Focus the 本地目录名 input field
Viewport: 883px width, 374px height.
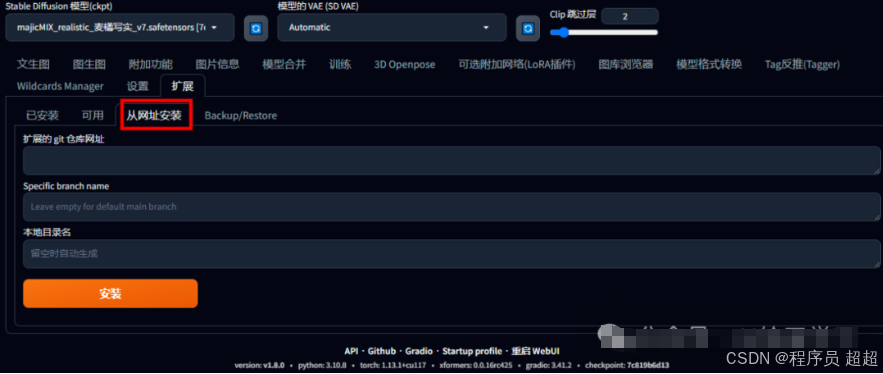coord(452,253)
